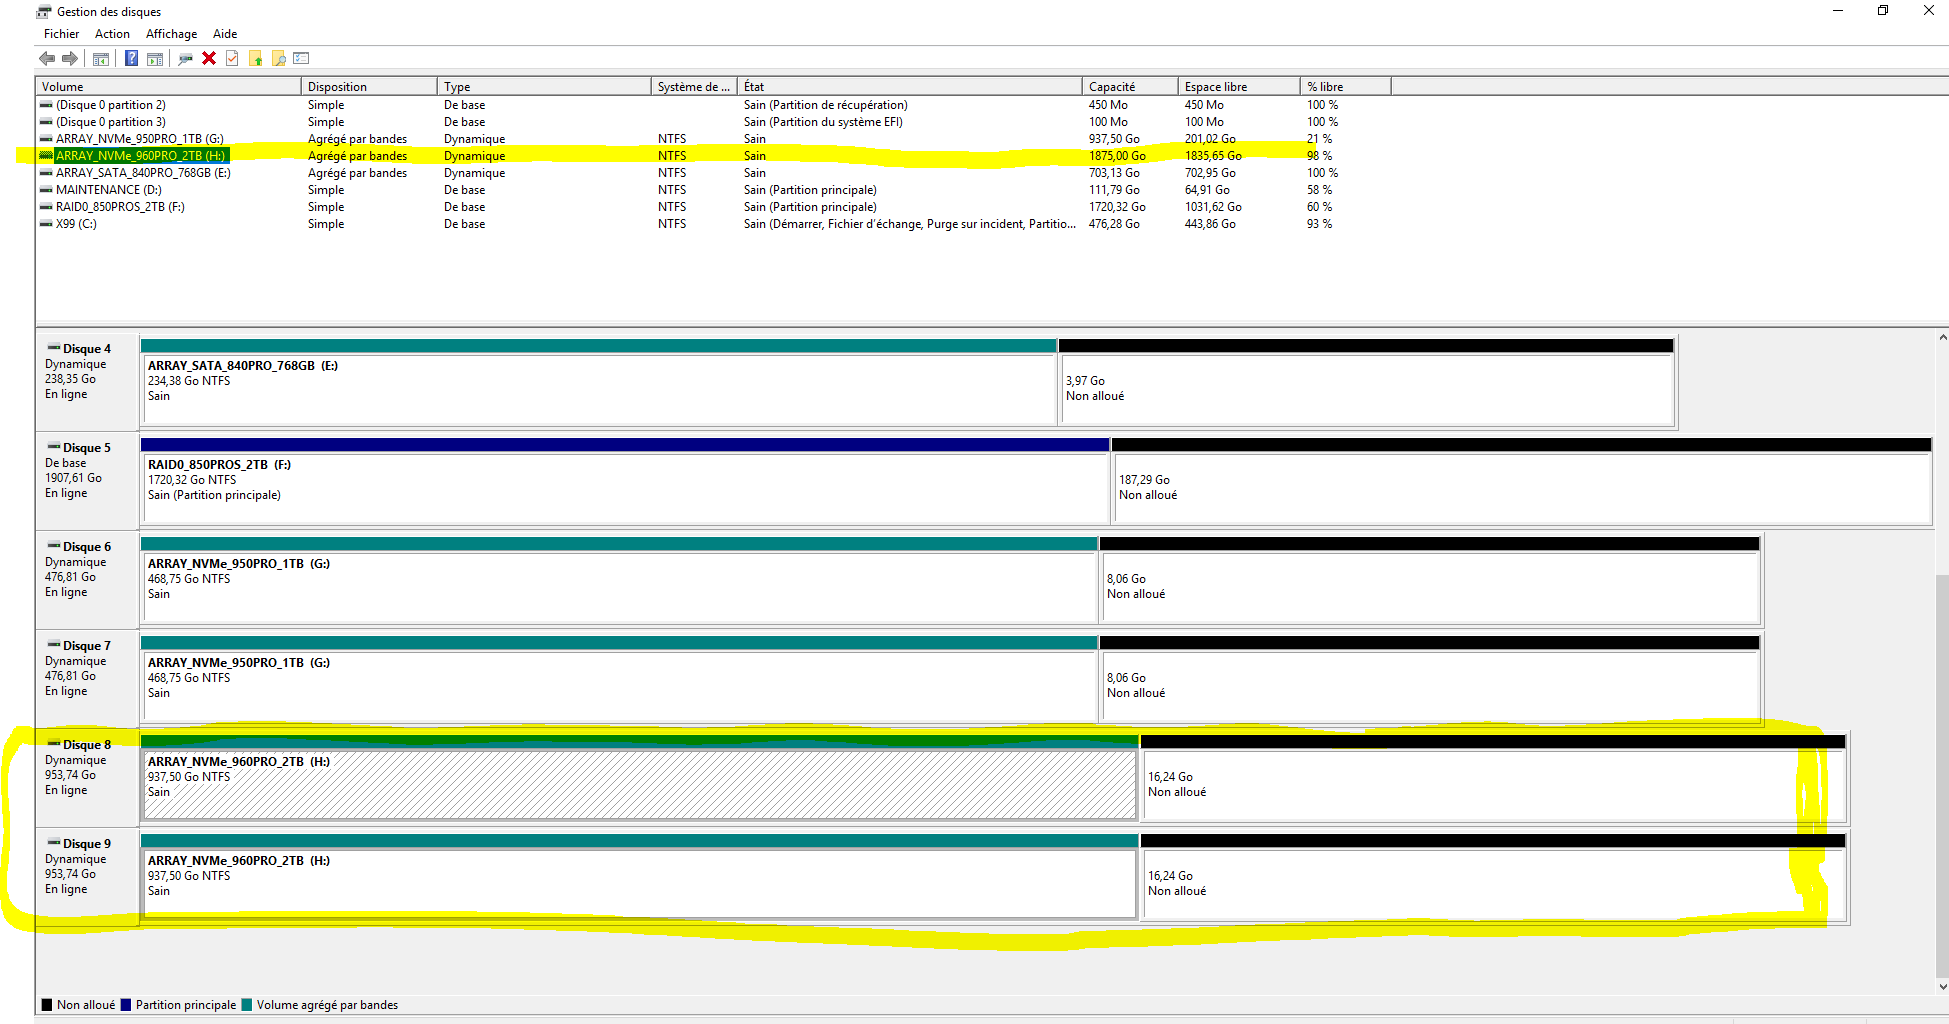Click the Gestion des disques title bar icon
The height and width of the screenshot is (1024, 1949).
(x=44, y=12)
